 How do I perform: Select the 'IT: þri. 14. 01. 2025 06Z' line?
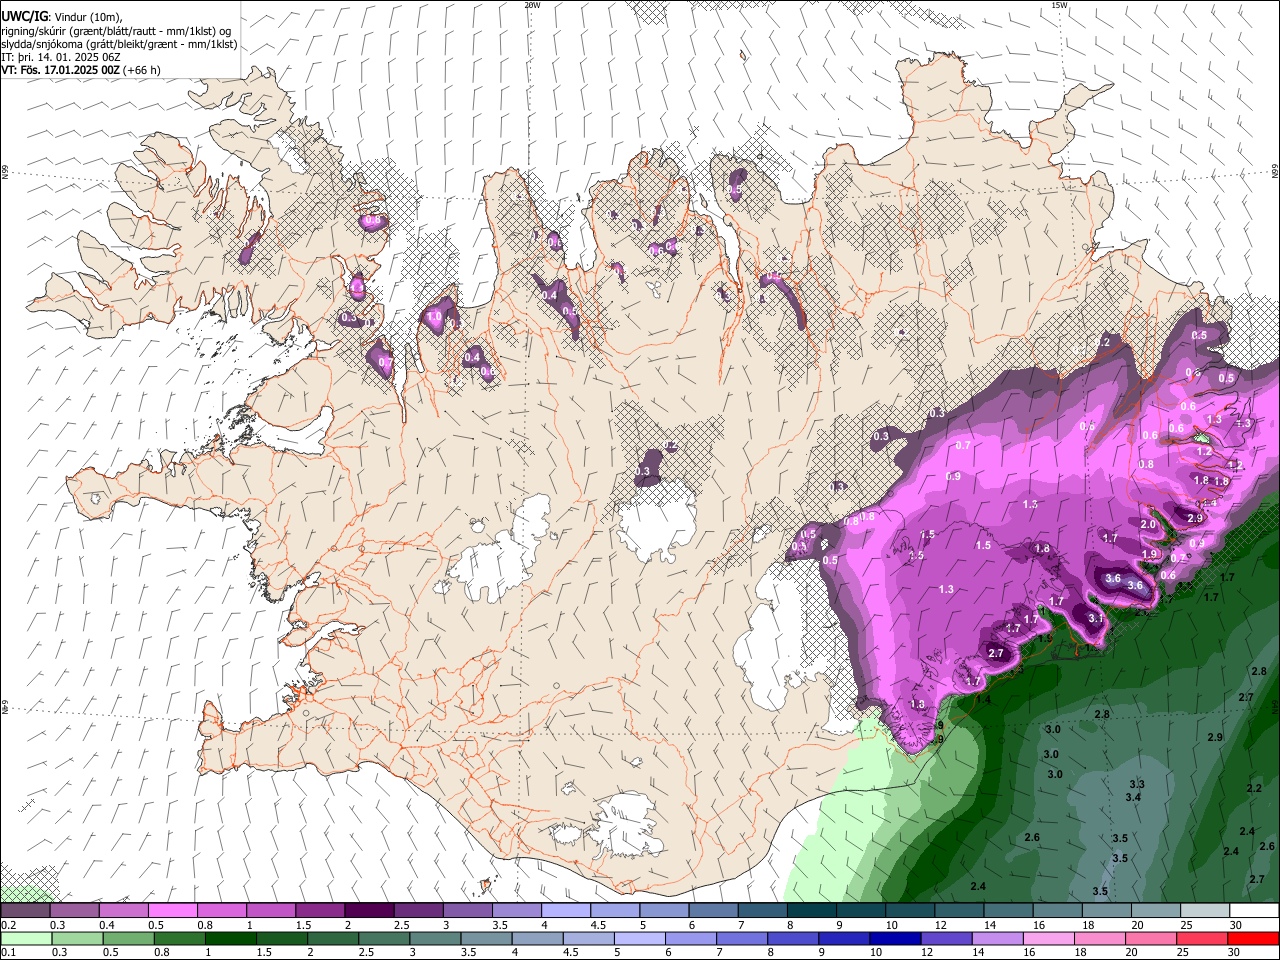61,57
